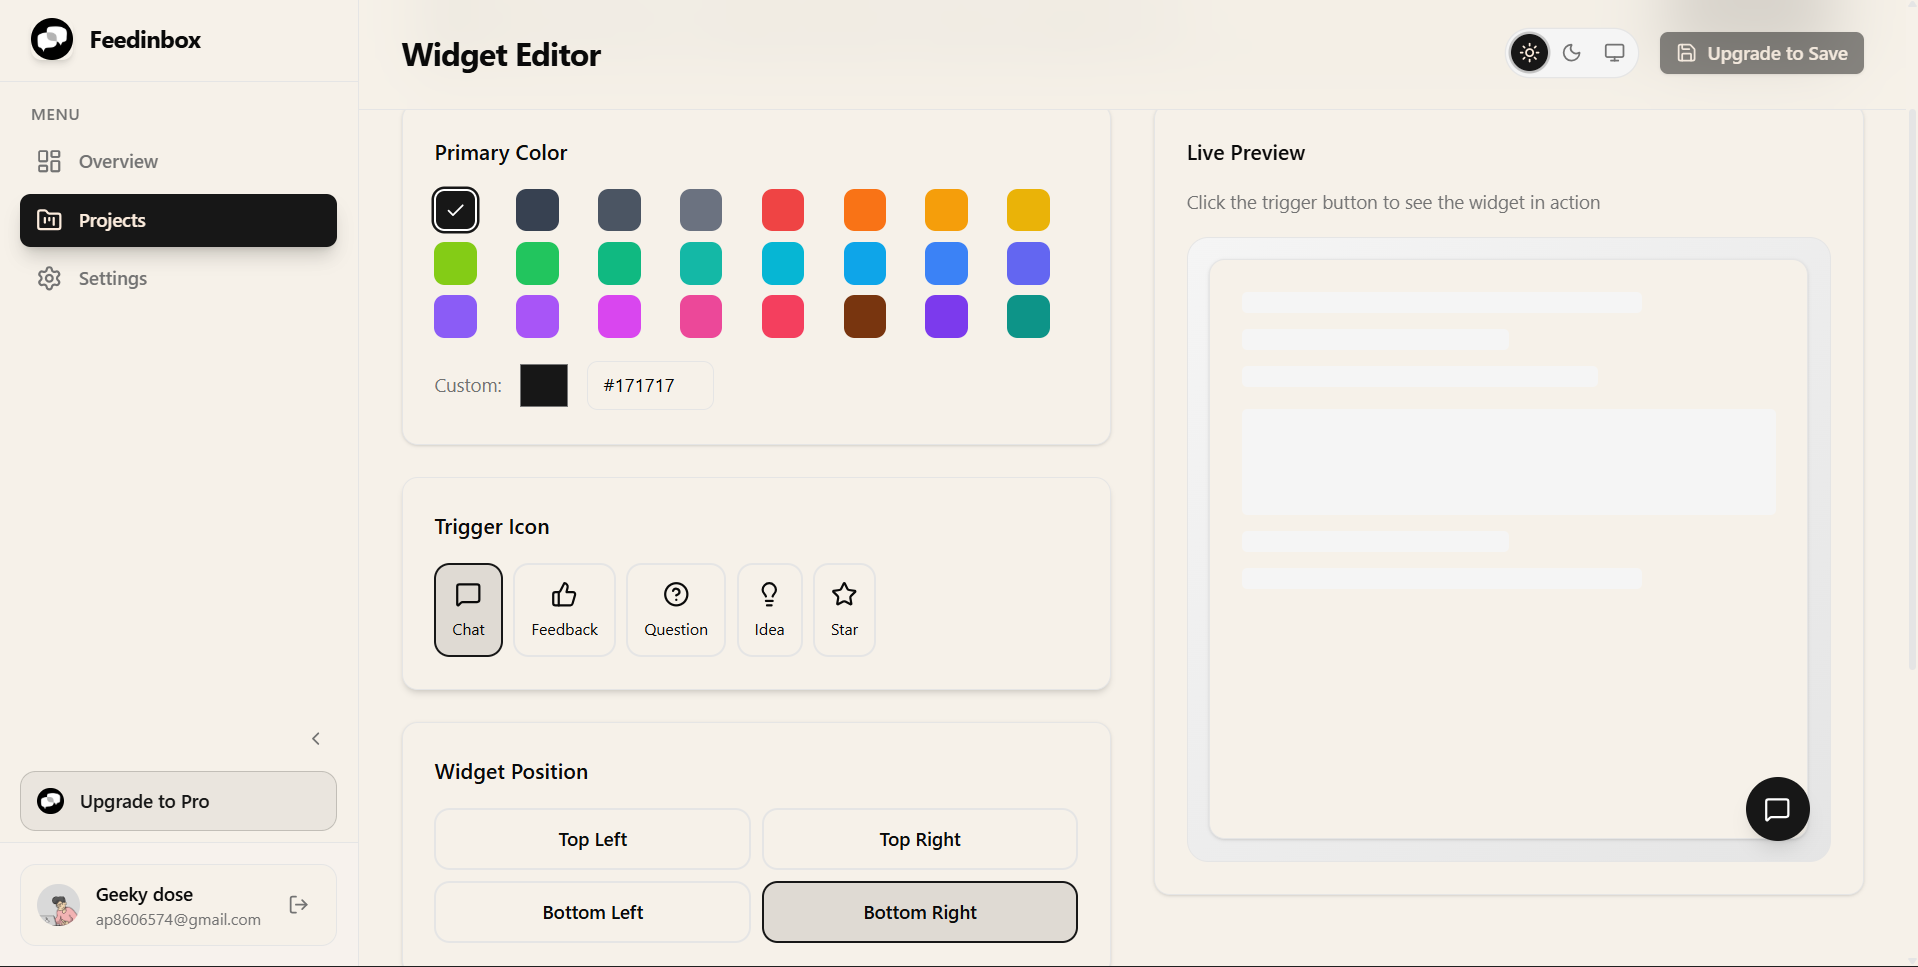1918x967 pixels.
Task: Click the Upgrade to Save button
Action: click(1760, 53)
